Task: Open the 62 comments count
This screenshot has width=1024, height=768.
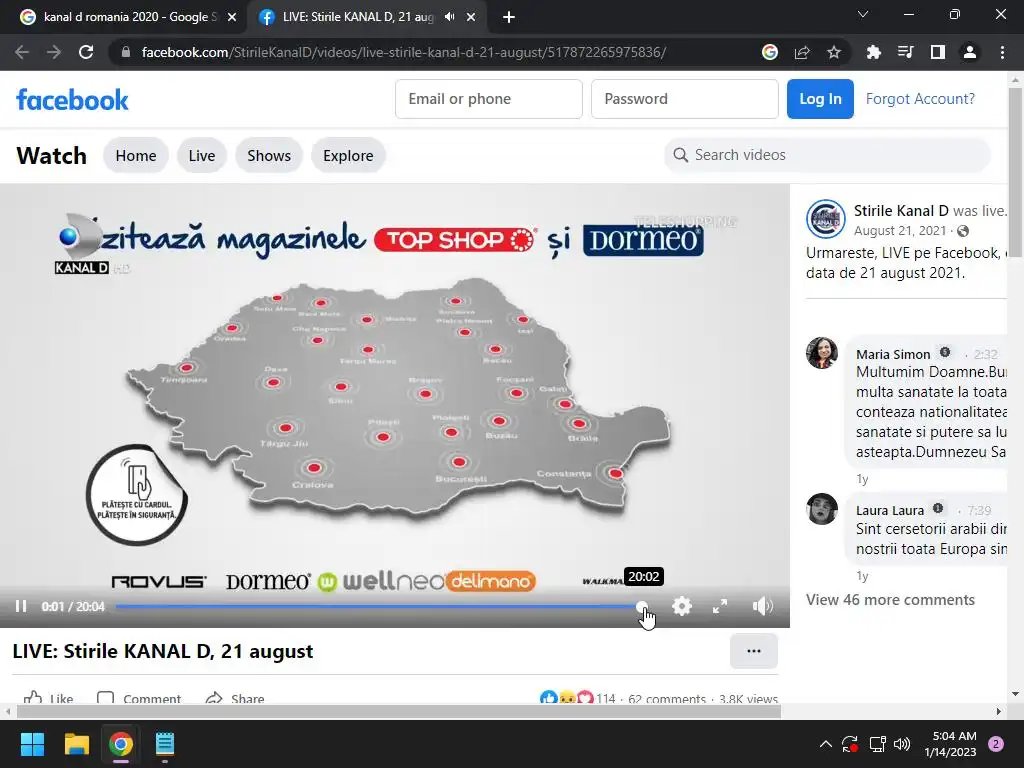Action: pos(667,698)
